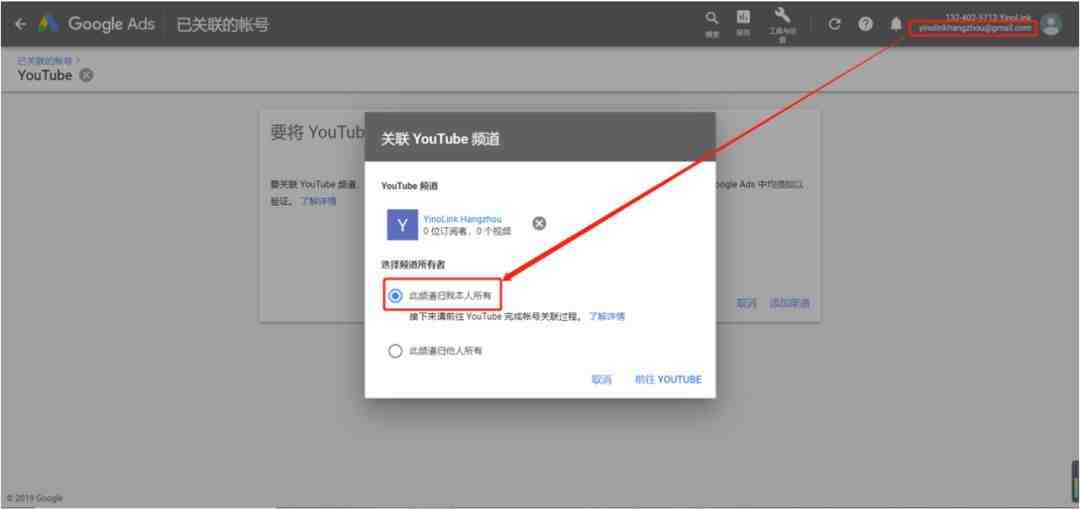Image resolution: width=1080 pixels, height=509 pixels.
Task: Click 取消 button in the dialog
Action: click(x=601, y=380)
